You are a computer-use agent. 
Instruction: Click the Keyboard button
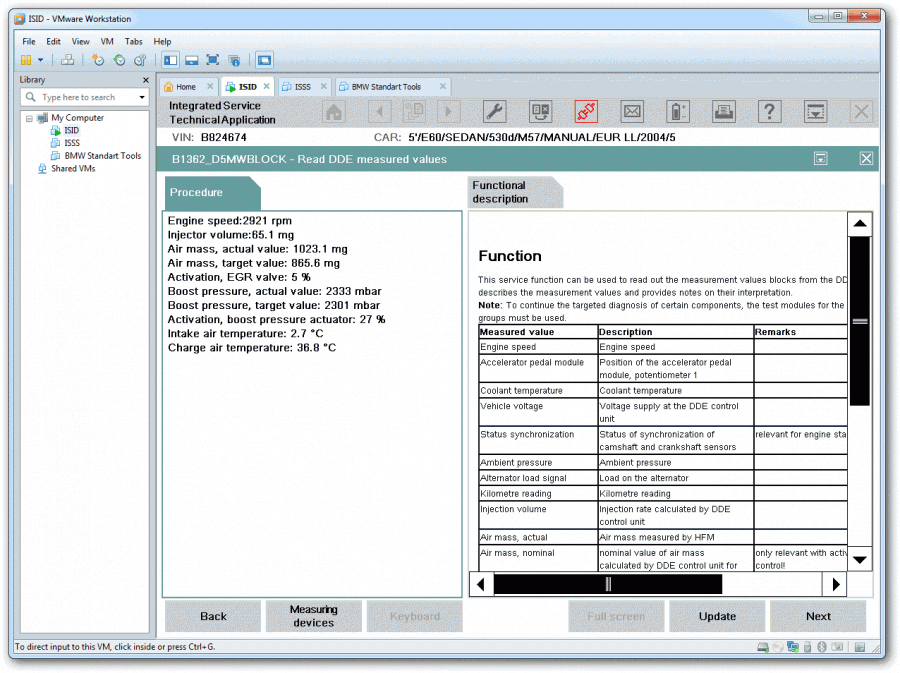pyautogui.click(x=414, y=616)
